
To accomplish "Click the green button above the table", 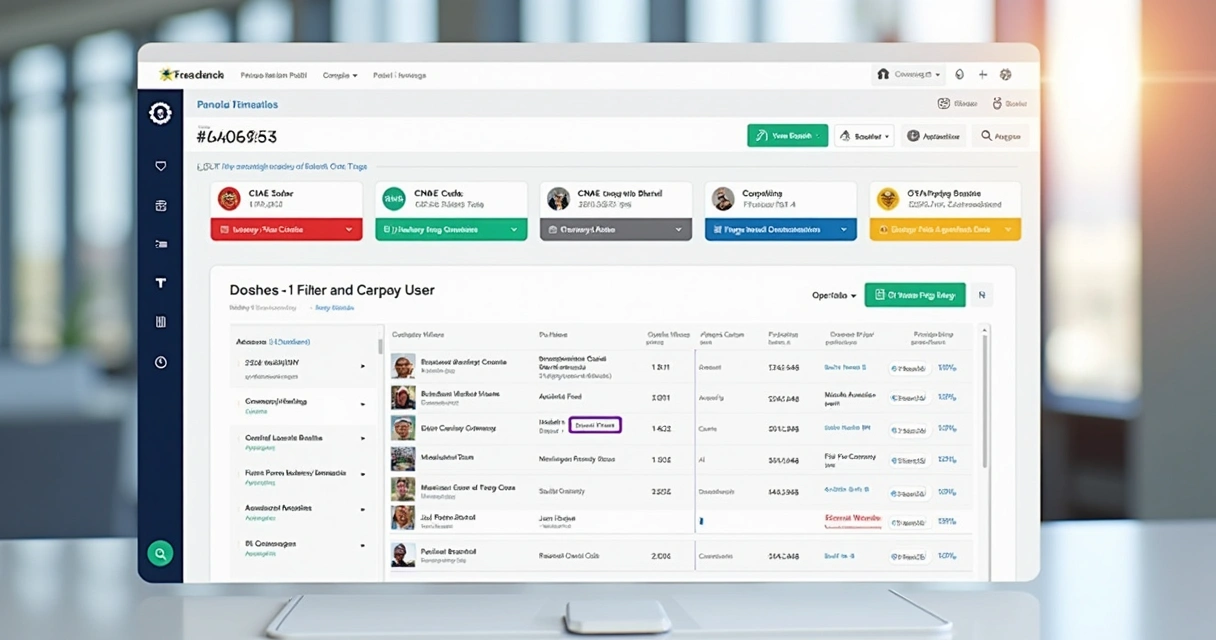I will pos(914,295).
